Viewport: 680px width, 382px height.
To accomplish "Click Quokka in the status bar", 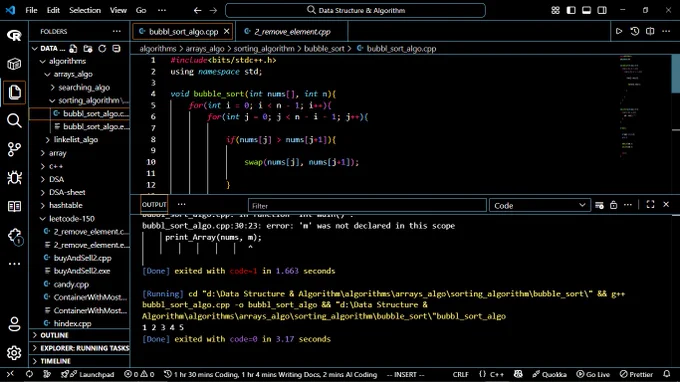I will point(549,374).
